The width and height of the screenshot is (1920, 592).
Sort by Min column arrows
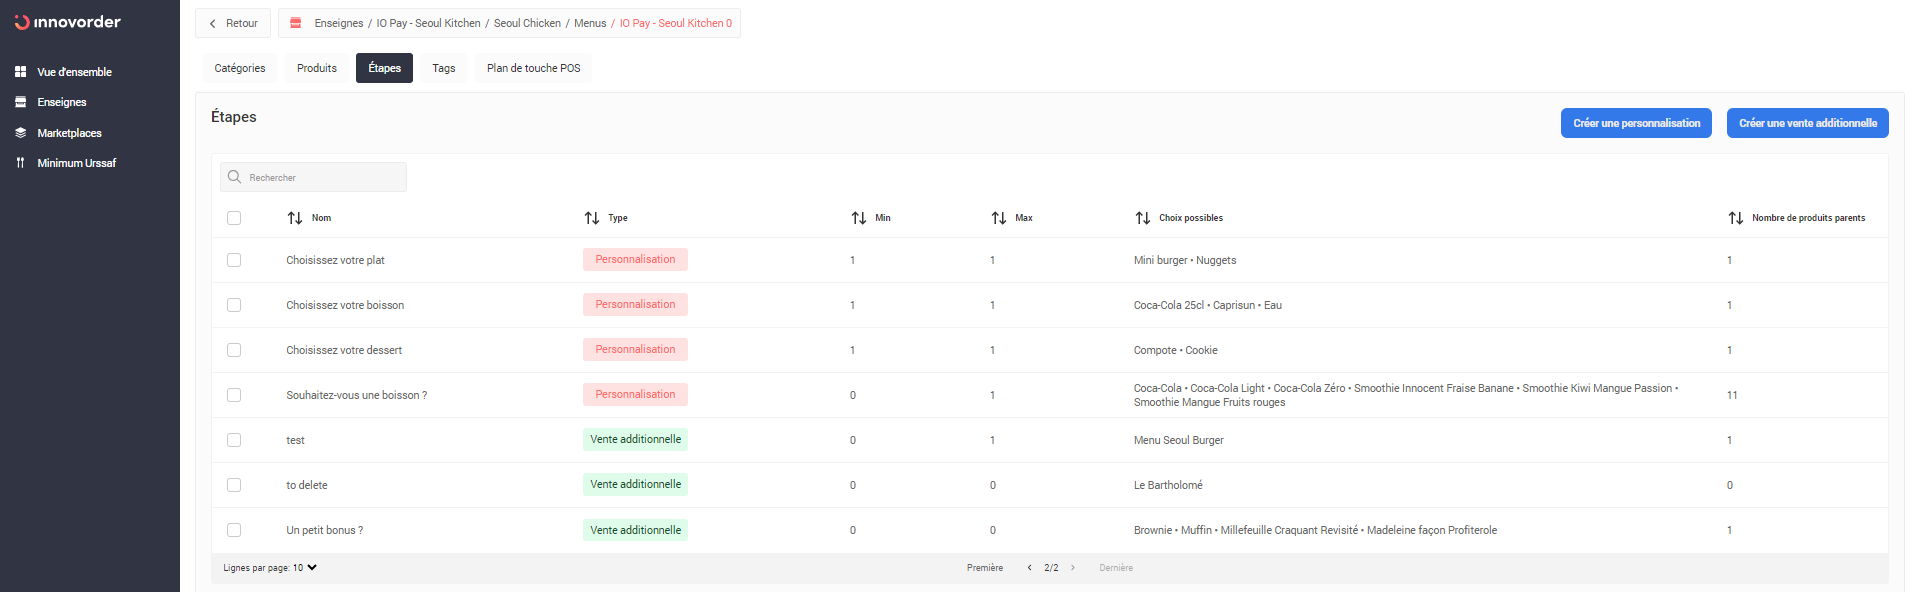click(859, 218)
